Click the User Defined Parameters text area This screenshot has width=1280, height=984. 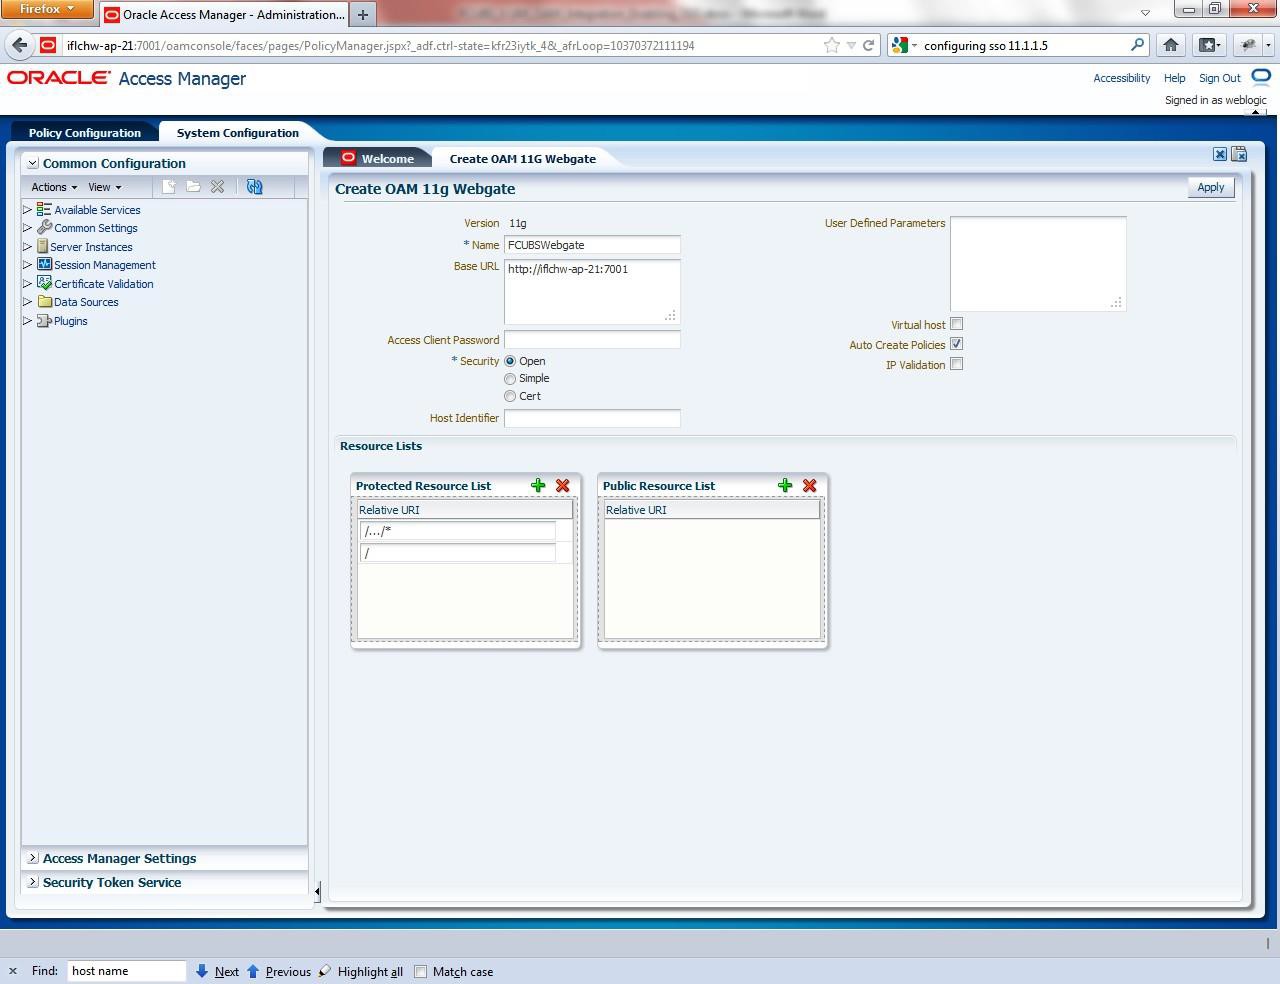coord(1038,264)
